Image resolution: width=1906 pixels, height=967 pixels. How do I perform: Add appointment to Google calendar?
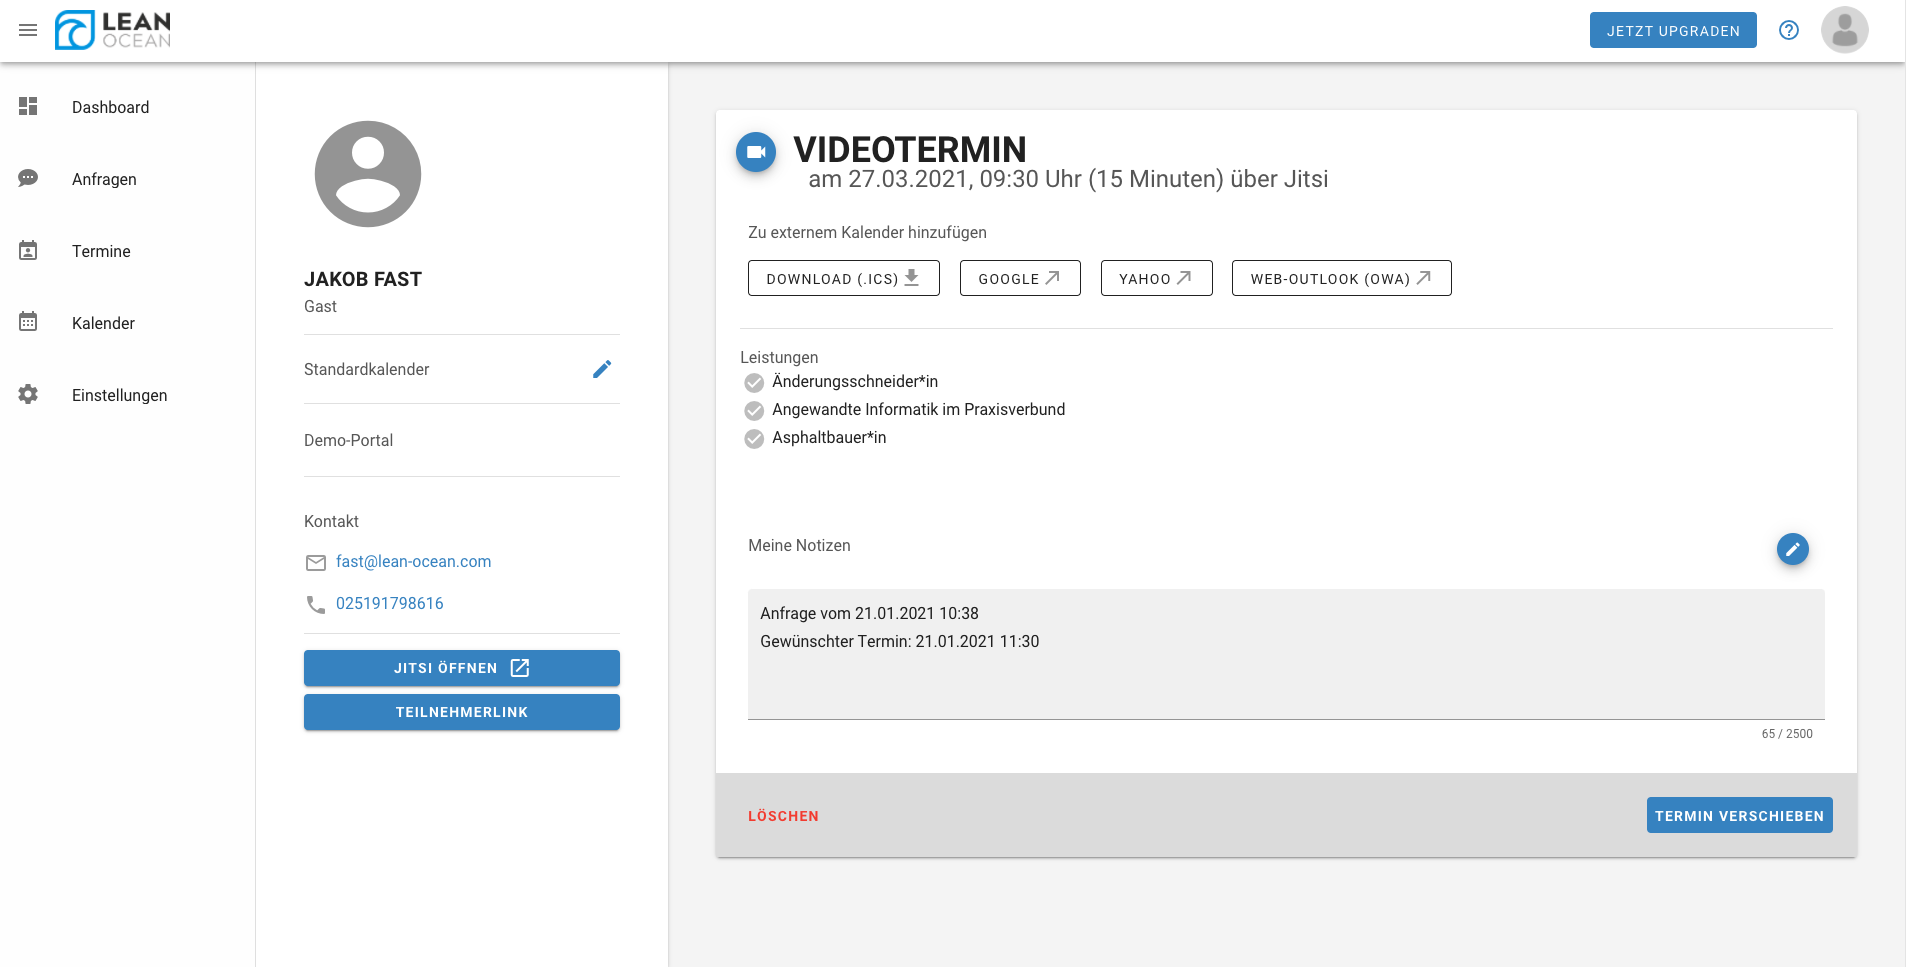[x=1019, y=278]
